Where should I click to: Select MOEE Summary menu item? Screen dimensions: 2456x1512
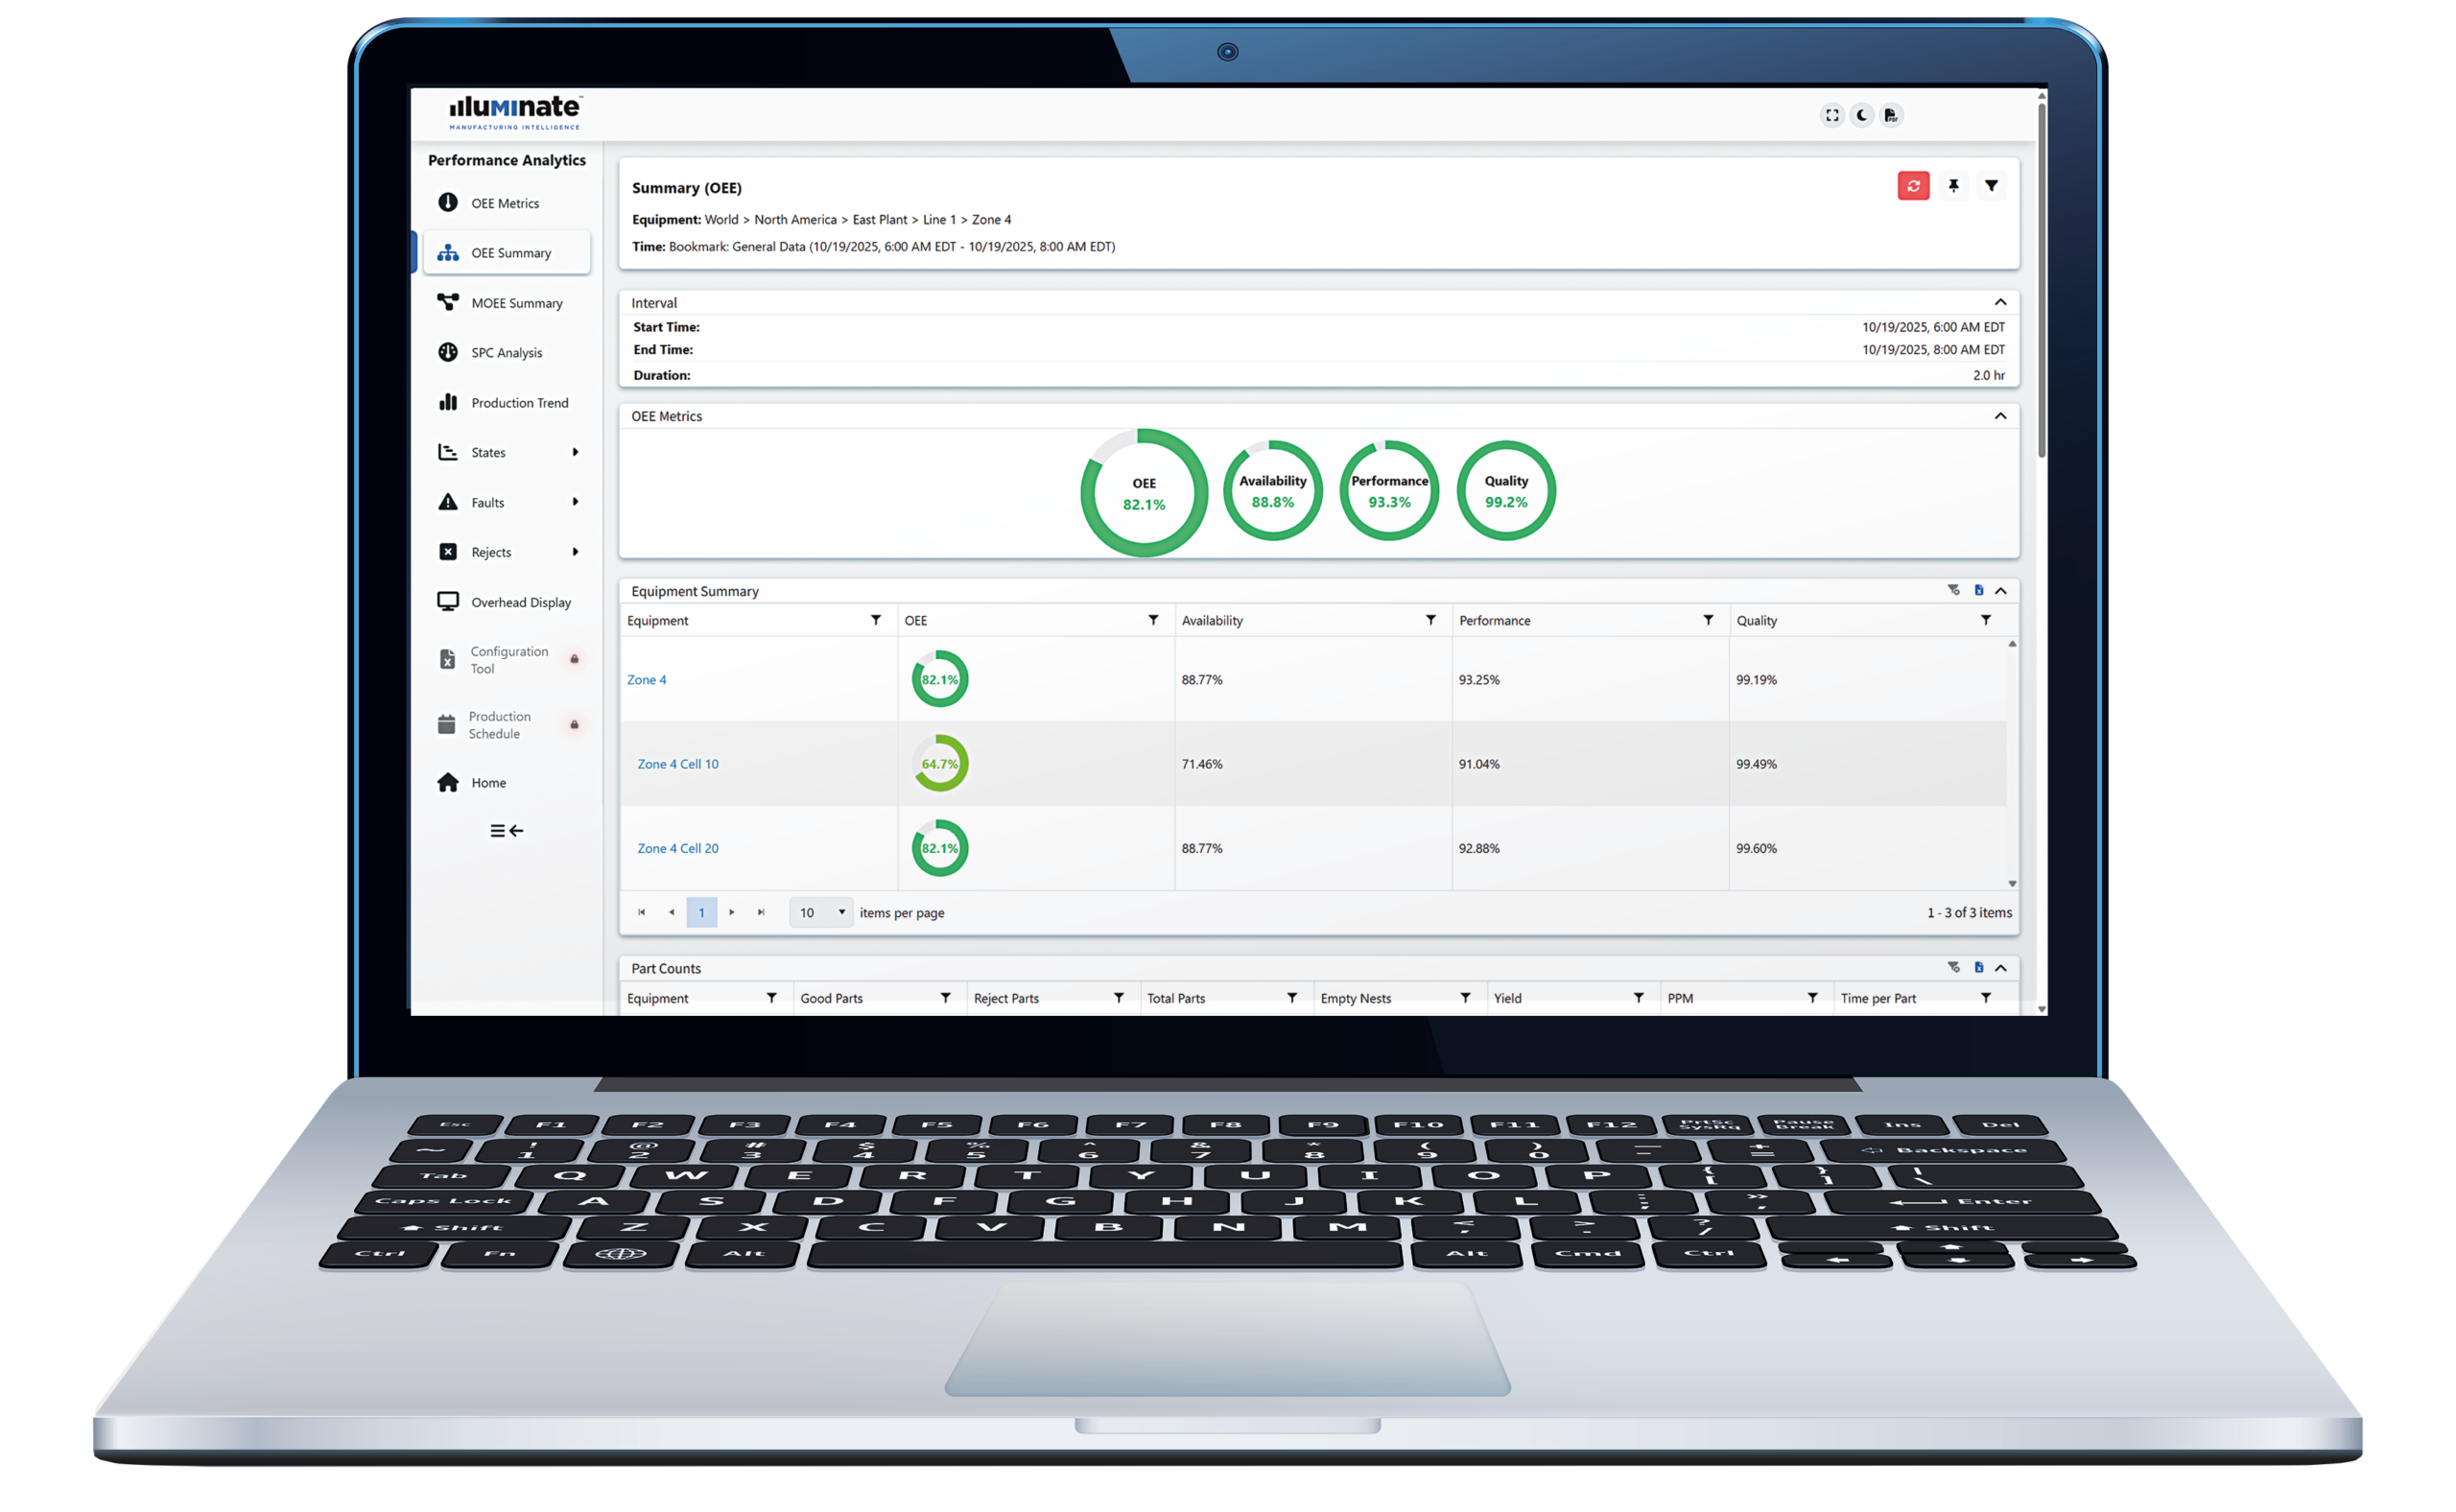[506, 303]
